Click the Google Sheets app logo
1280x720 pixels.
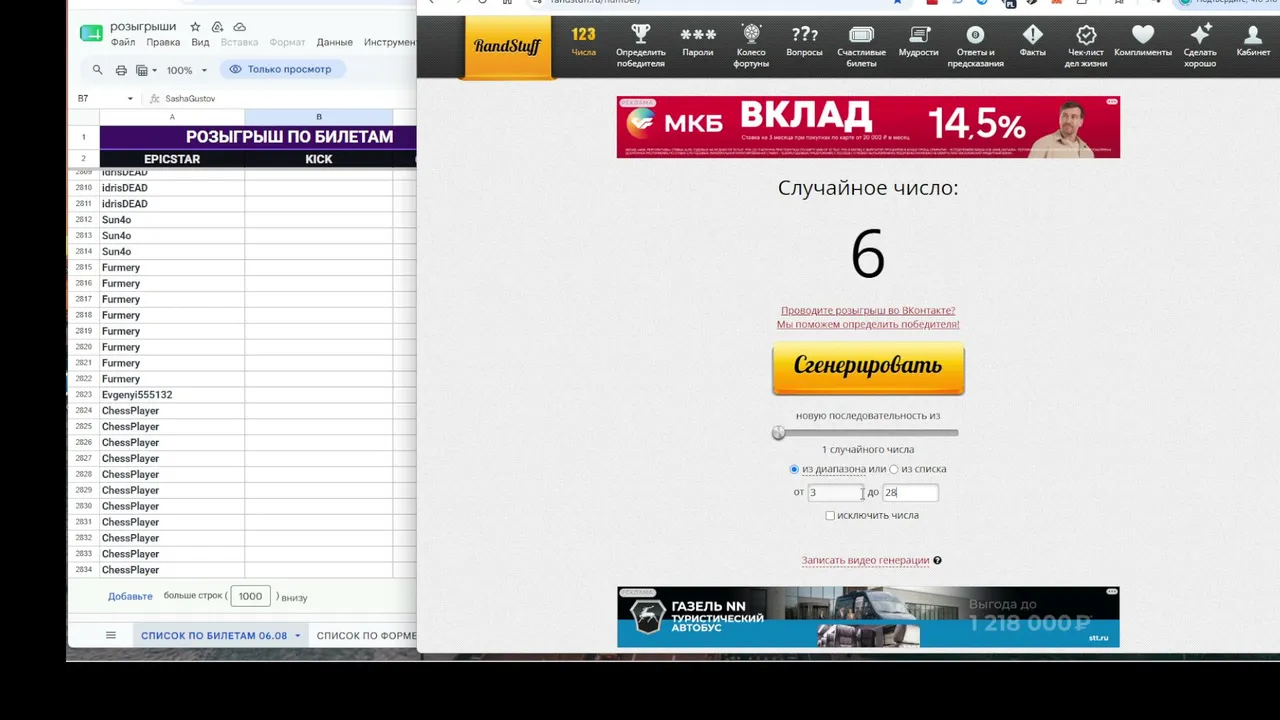91,33
